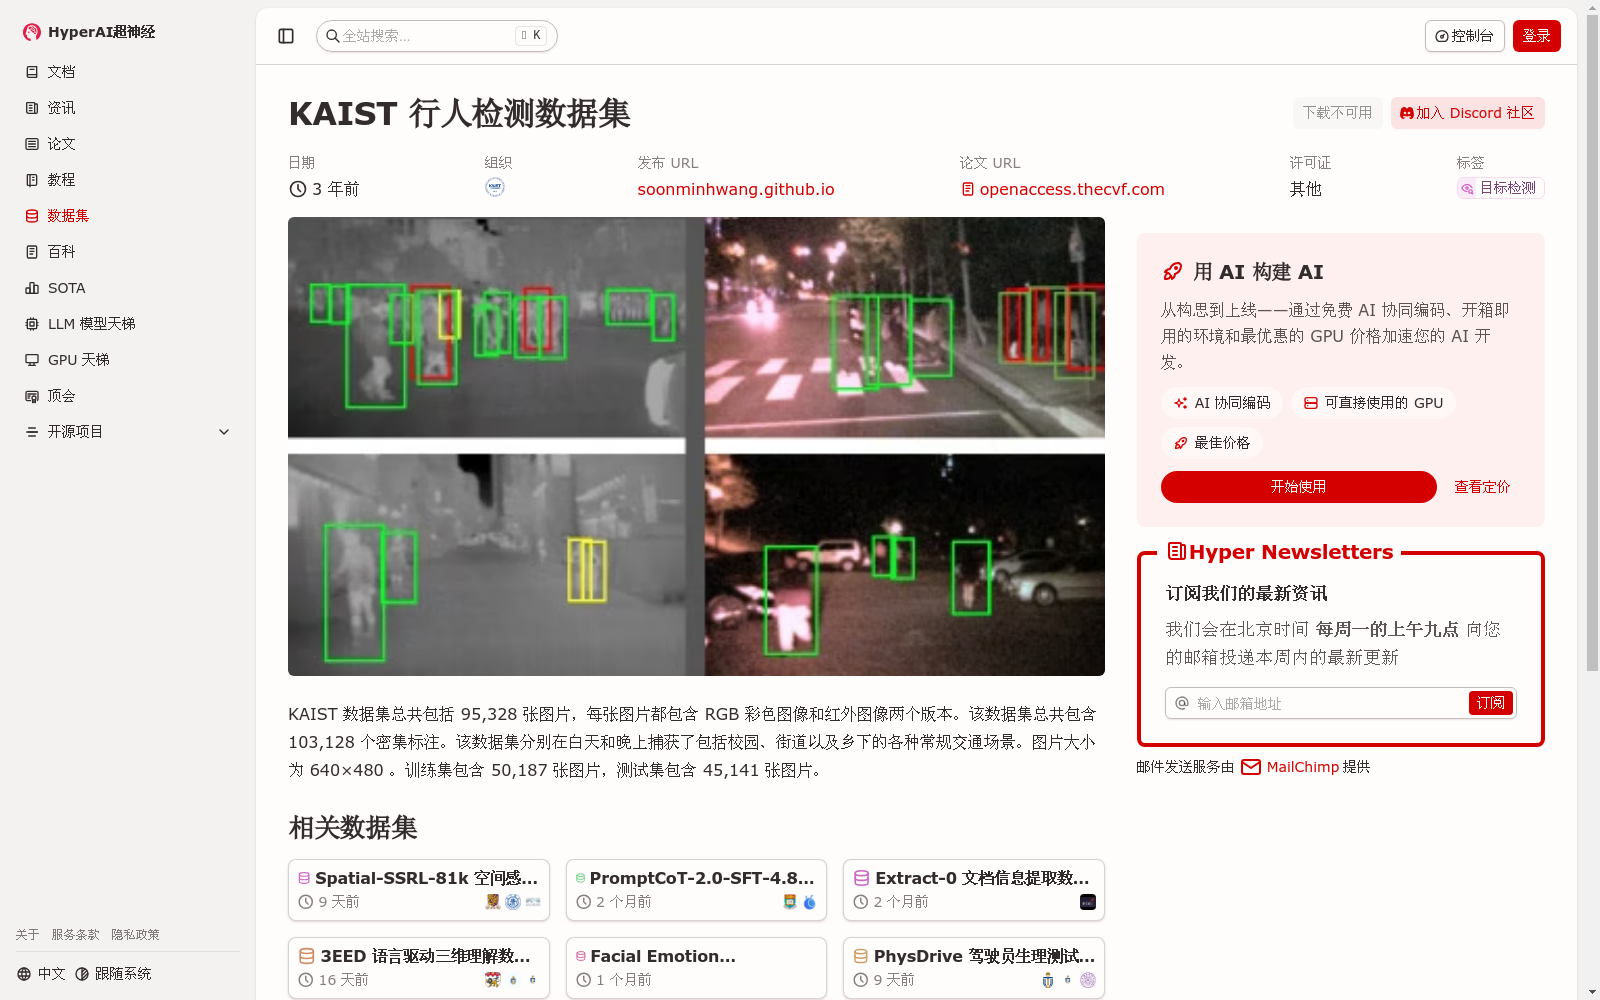
Task: Click the LLM 模型天梯 chip icon
Action: tap(32, 324)
